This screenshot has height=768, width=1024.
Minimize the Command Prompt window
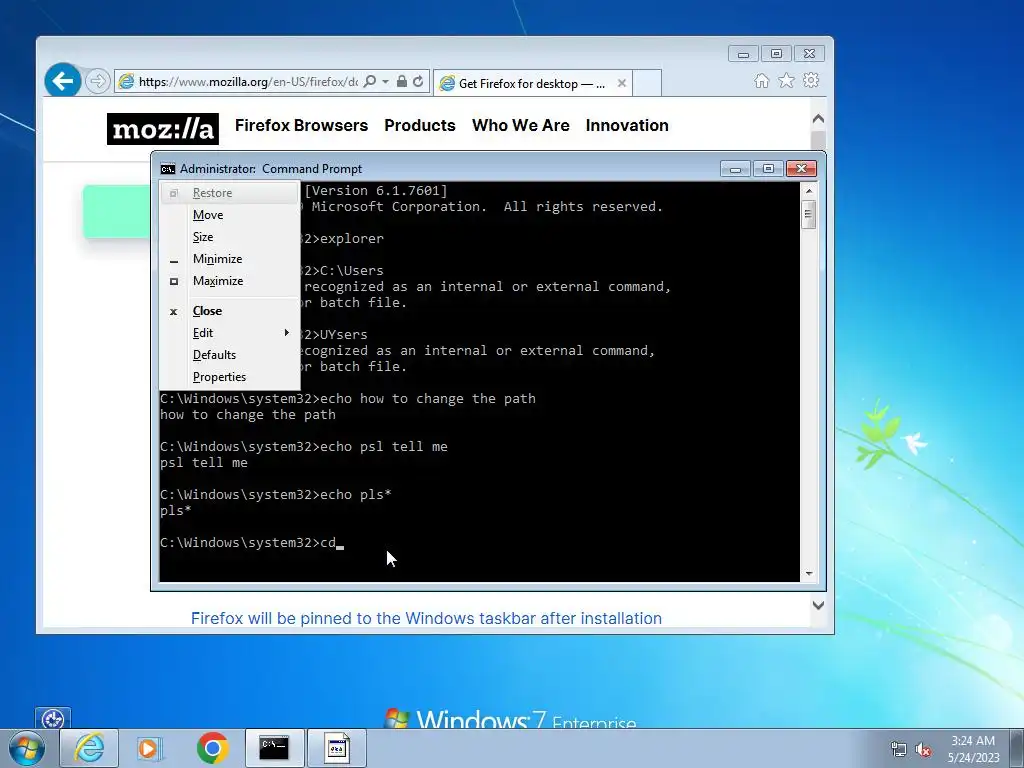pos(735,169)
